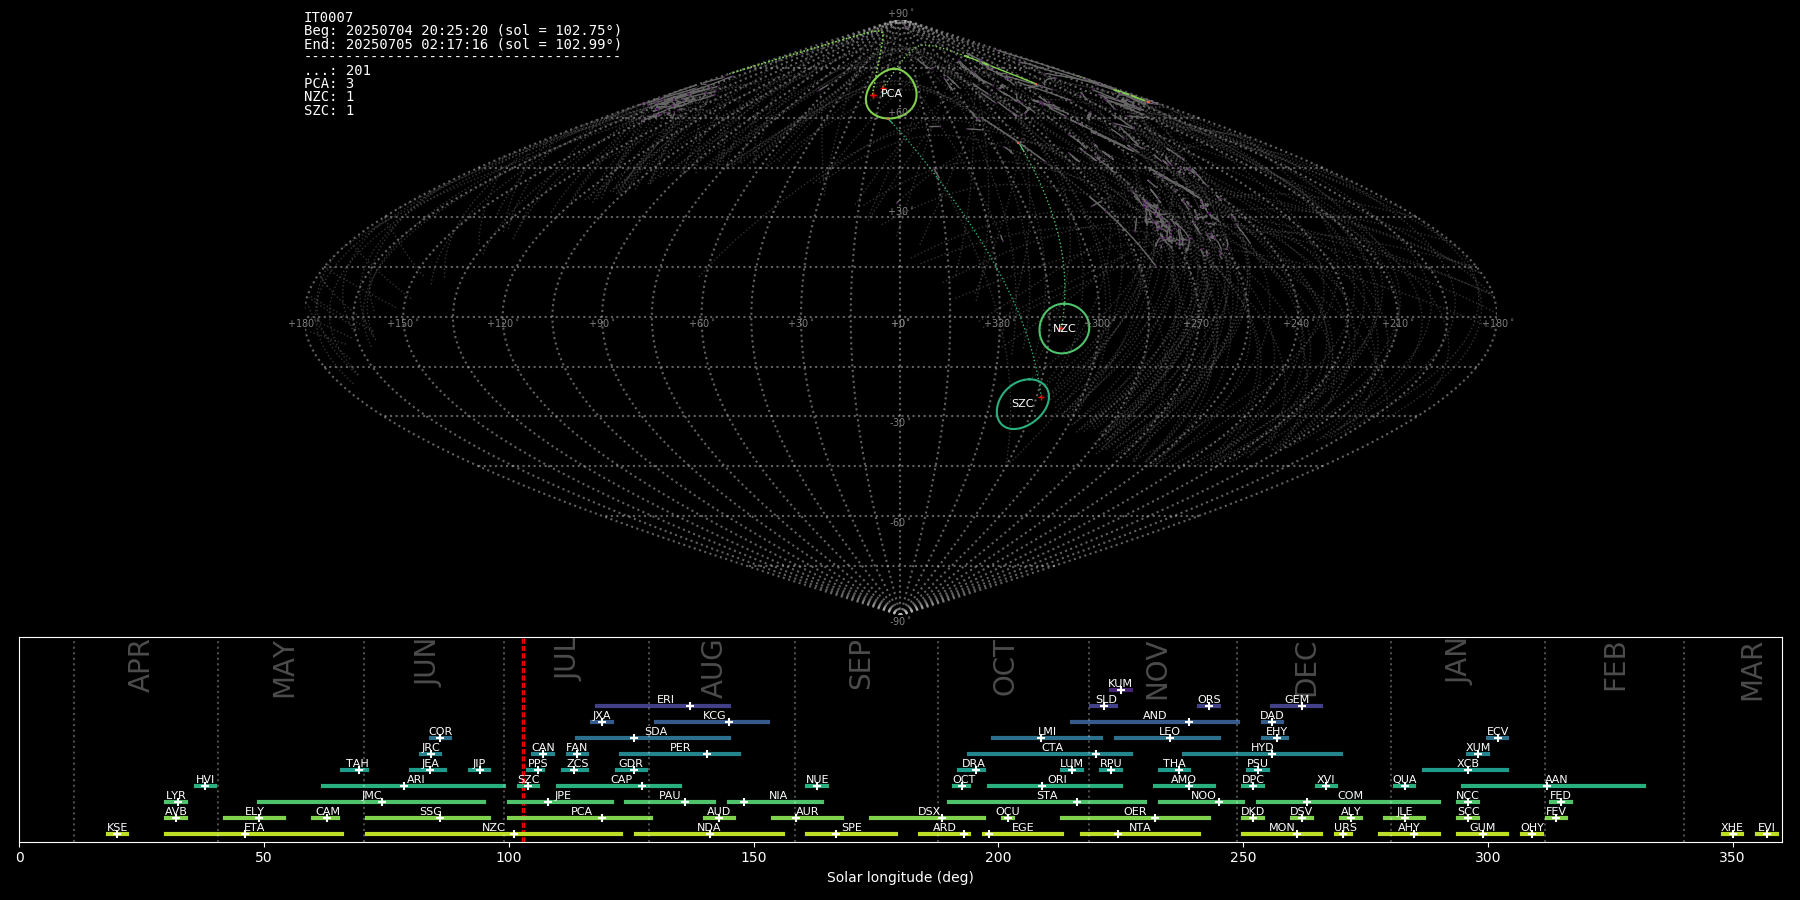Click the AAN shower label in the timeline
The height and width of the screenshot is (900, 1800).
click(x=1556, y=779)
